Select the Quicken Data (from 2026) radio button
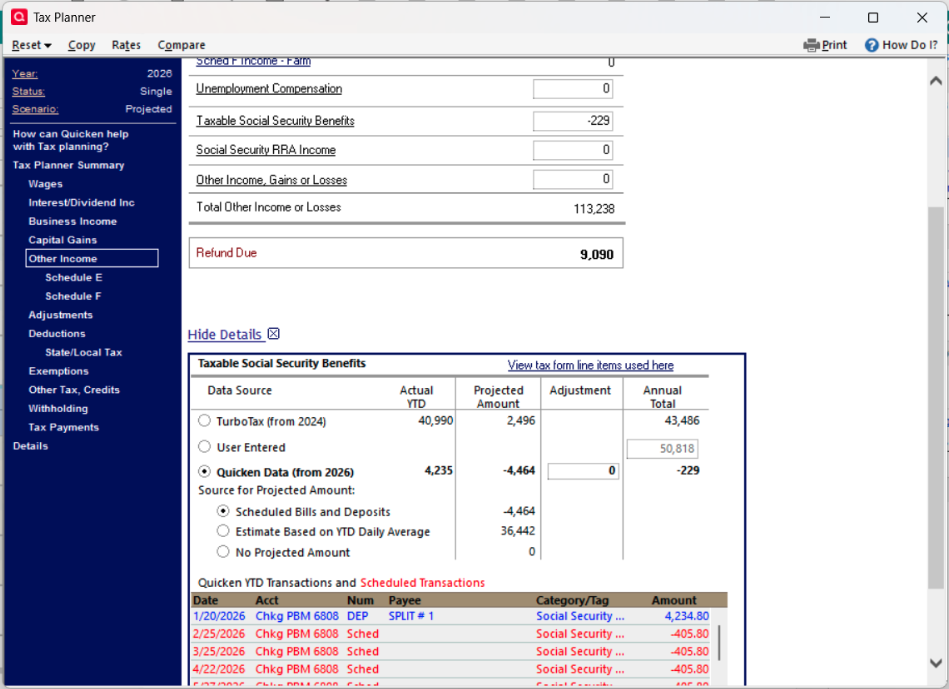 (x=205, y=471)
